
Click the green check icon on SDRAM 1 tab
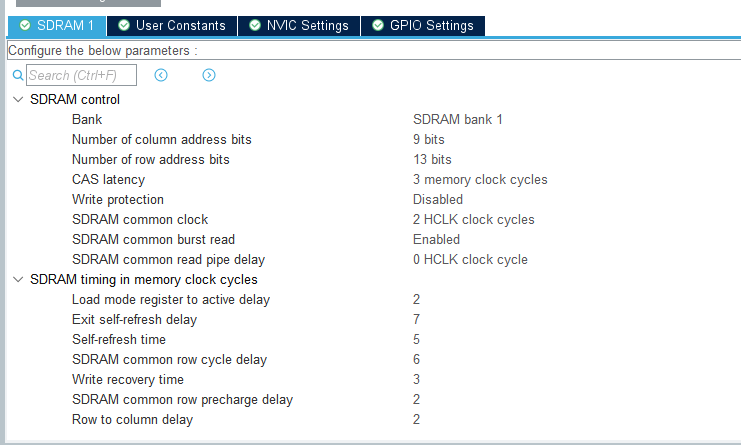coord(24,25)
